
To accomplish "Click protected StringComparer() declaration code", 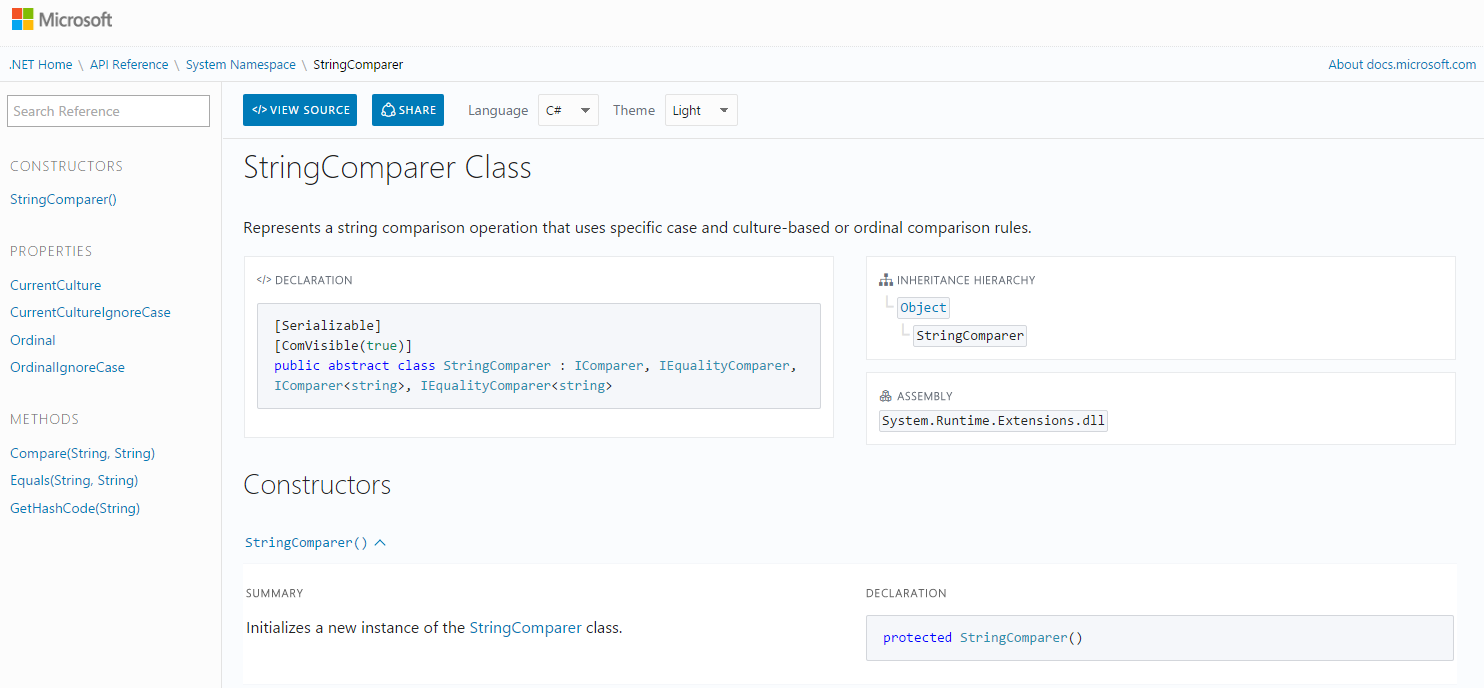I will [x=983, y=638].
